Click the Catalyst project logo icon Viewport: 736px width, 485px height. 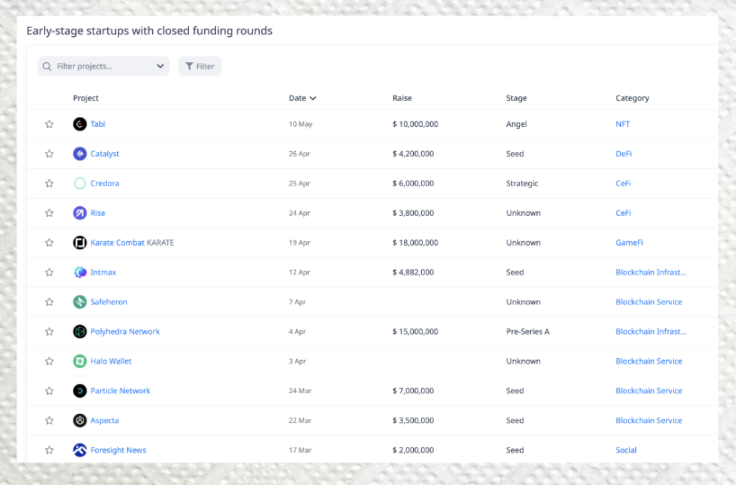(x=80, y=154)
